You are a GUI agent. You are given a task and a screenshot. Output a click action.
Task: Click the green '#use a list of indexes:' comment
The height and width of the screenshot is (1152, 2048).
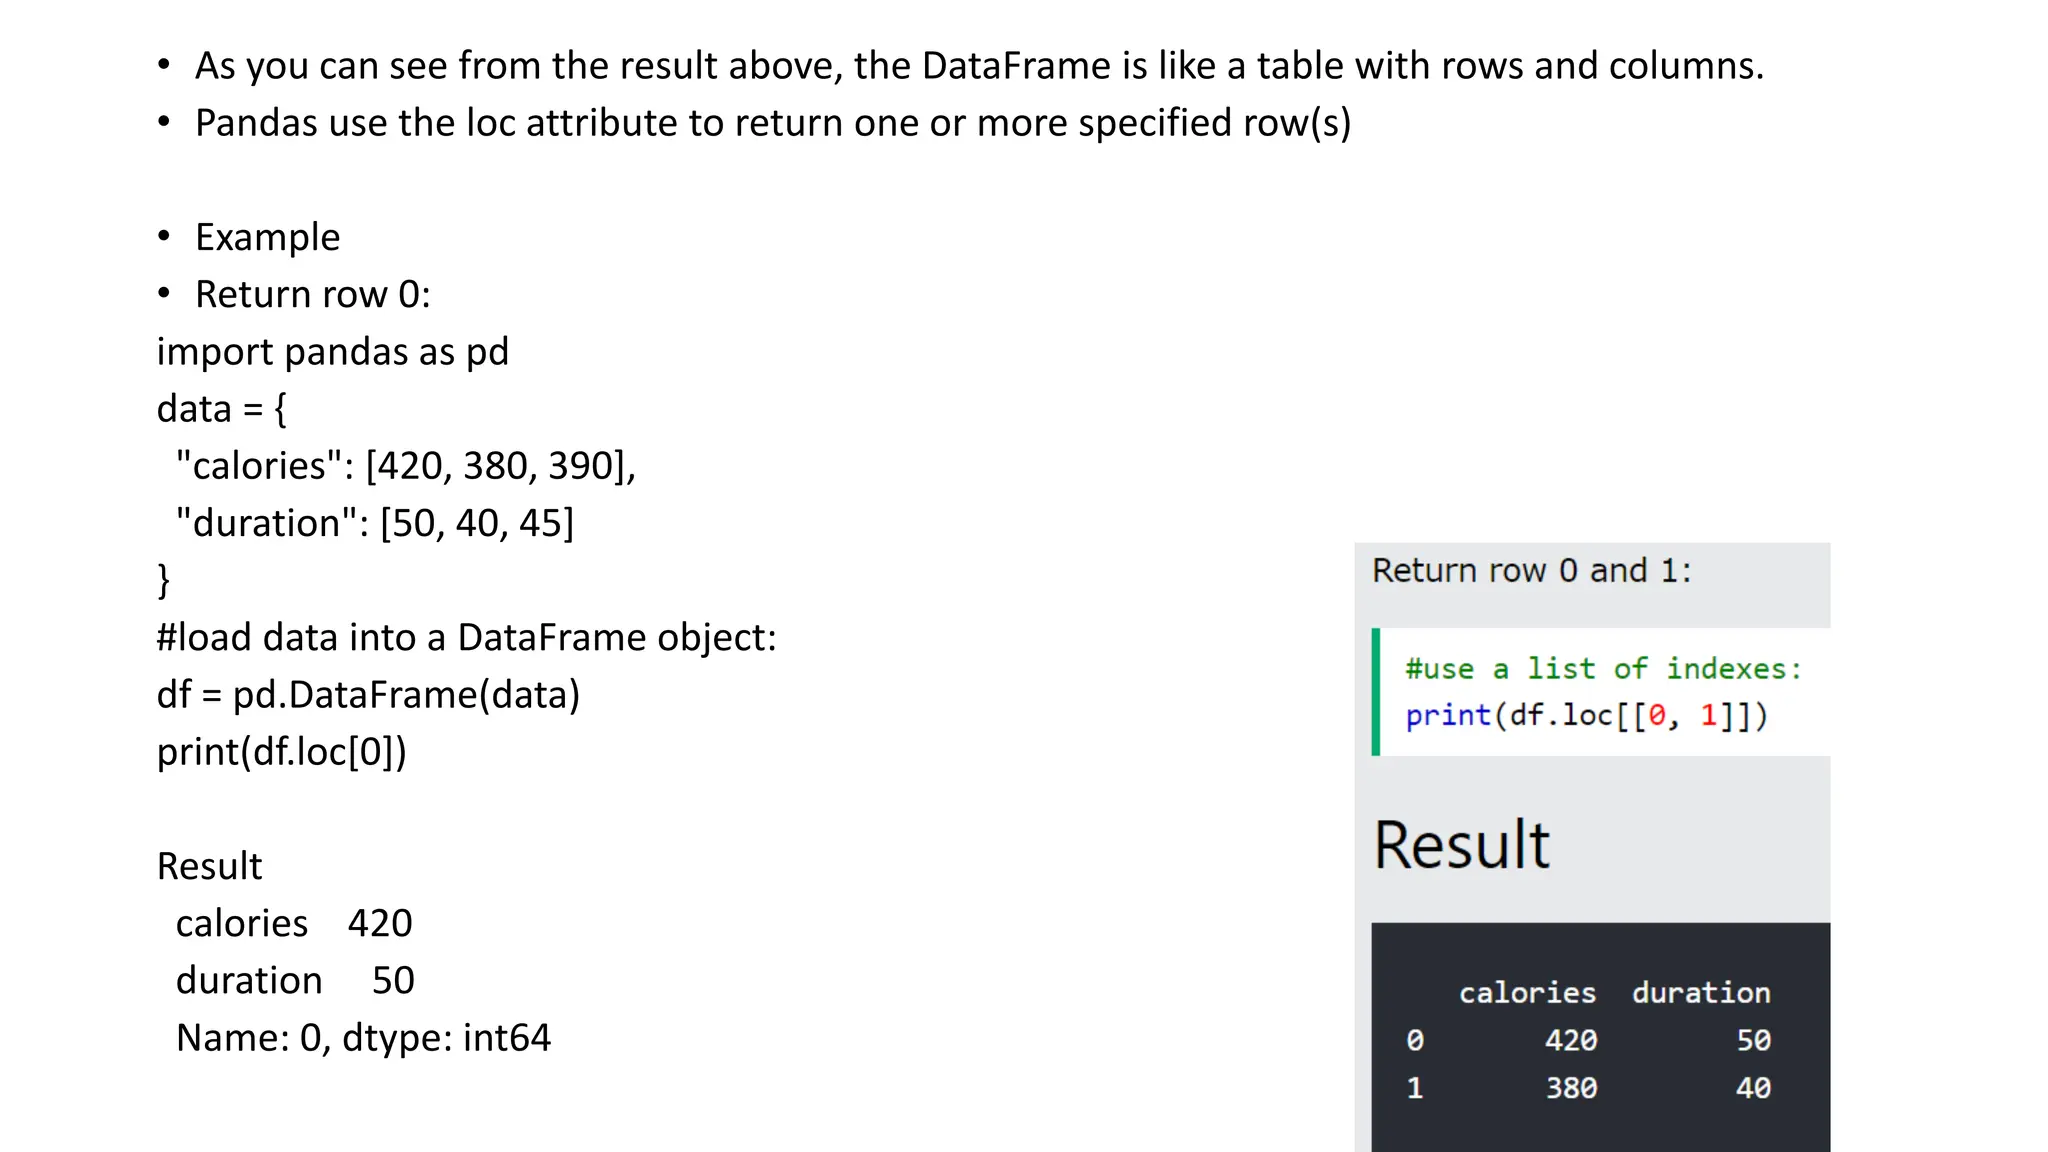(x=1603, y=669)
